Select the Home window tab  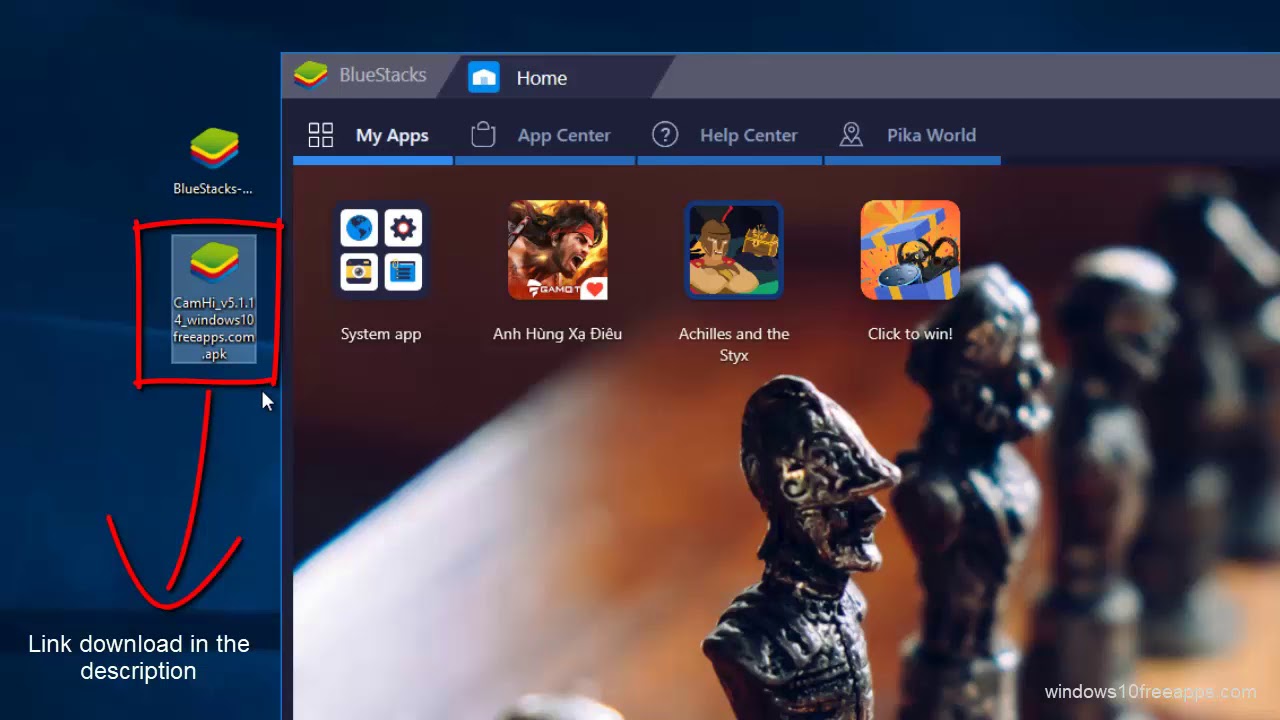(x=556, y=77)
